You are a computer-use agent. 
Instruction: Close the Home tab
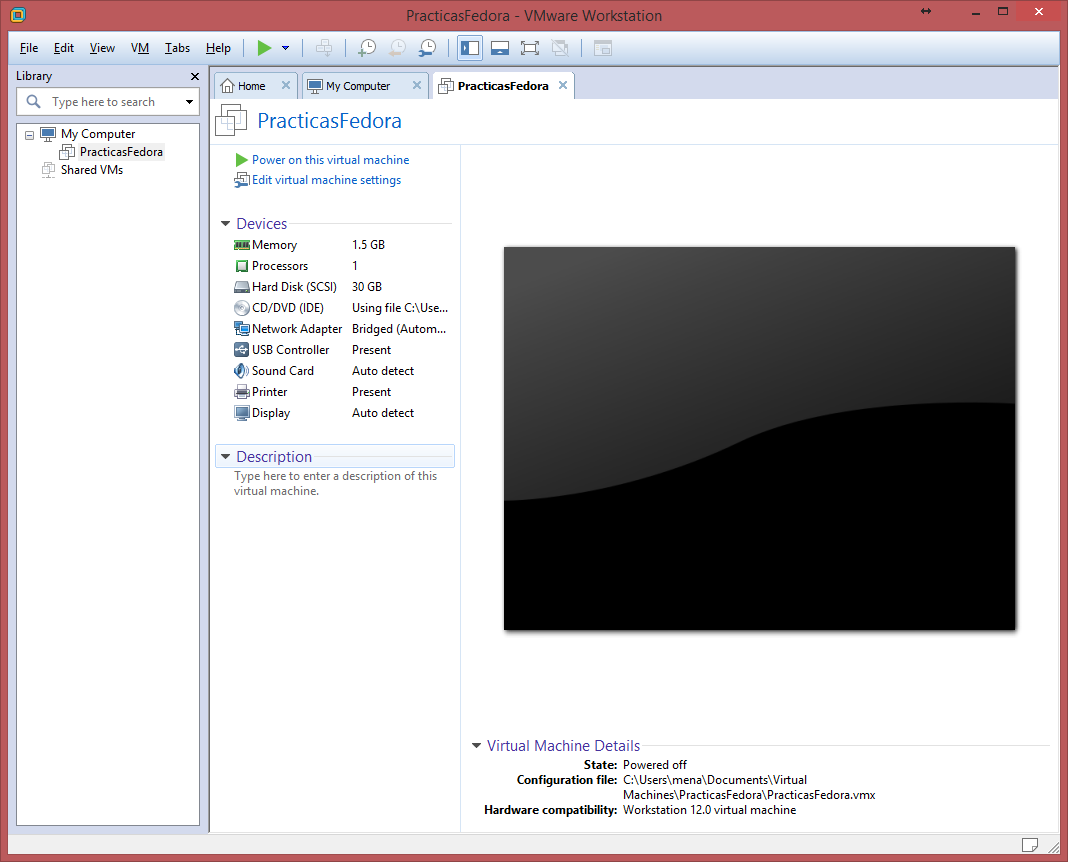[x=286, y=85]
